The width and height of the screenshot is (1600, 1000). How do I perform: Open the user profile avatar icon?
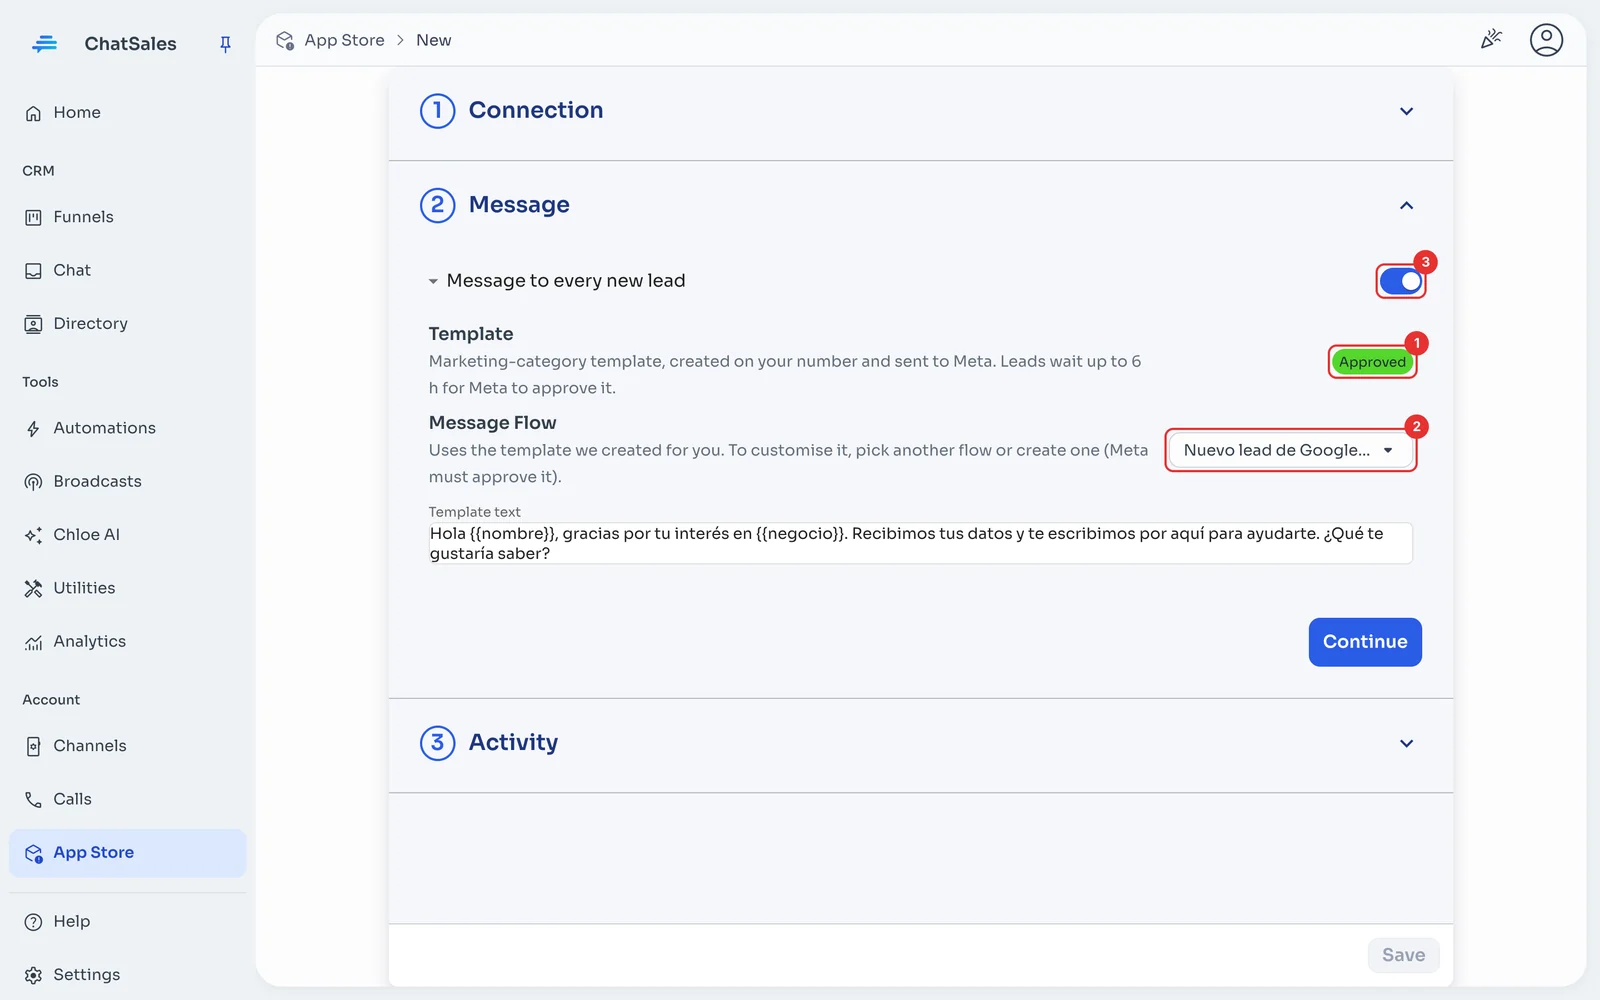1546,40
